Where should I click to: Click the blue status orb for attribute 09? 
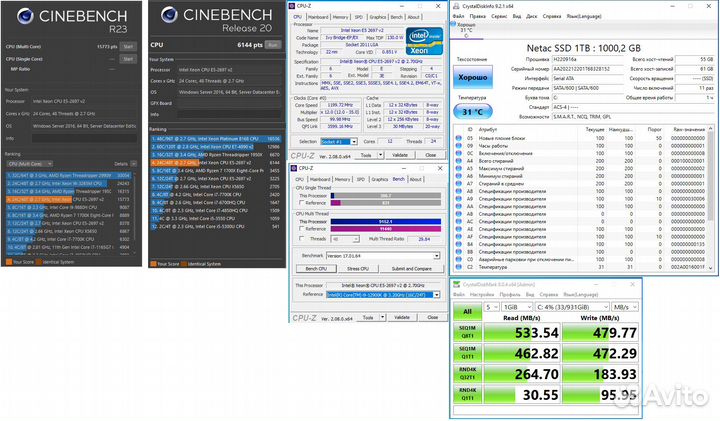click(x=458, y=146)
